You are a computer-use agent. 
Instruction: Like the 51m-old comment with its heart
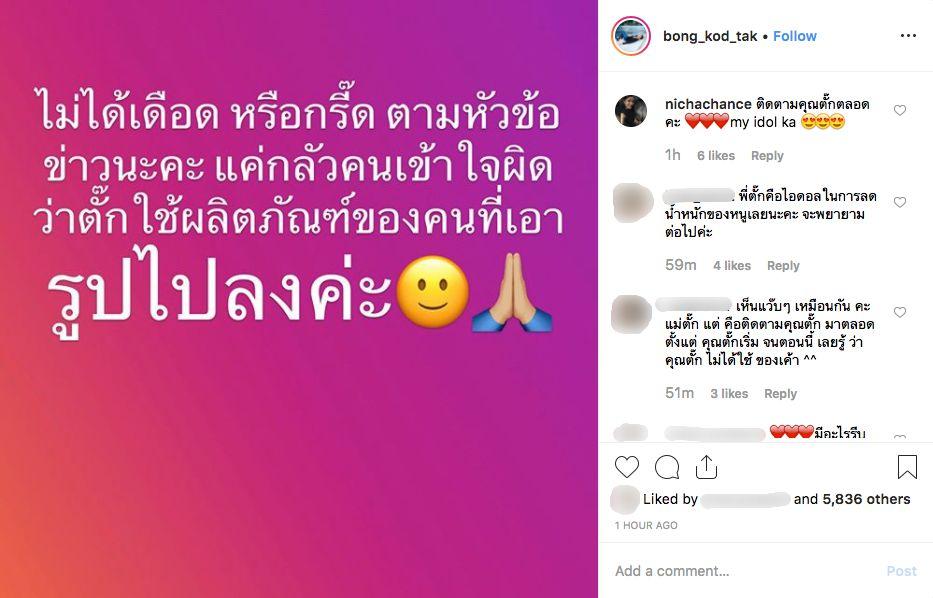900,312
